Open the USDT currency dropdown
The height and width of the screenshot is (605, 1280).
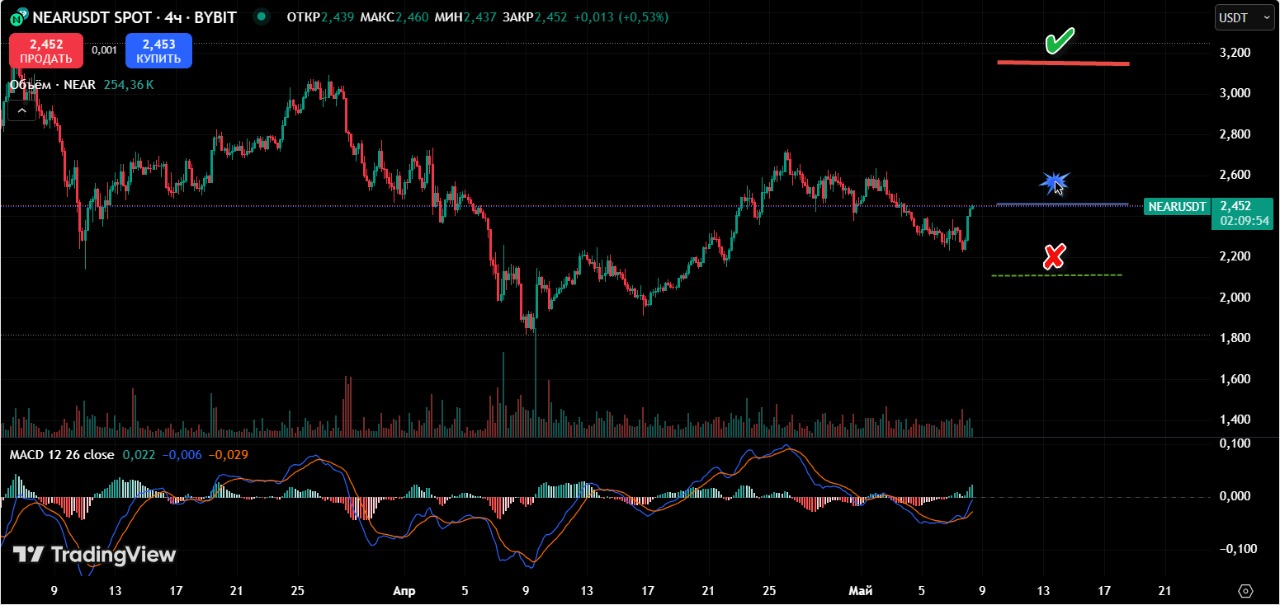pos(1238,17)
